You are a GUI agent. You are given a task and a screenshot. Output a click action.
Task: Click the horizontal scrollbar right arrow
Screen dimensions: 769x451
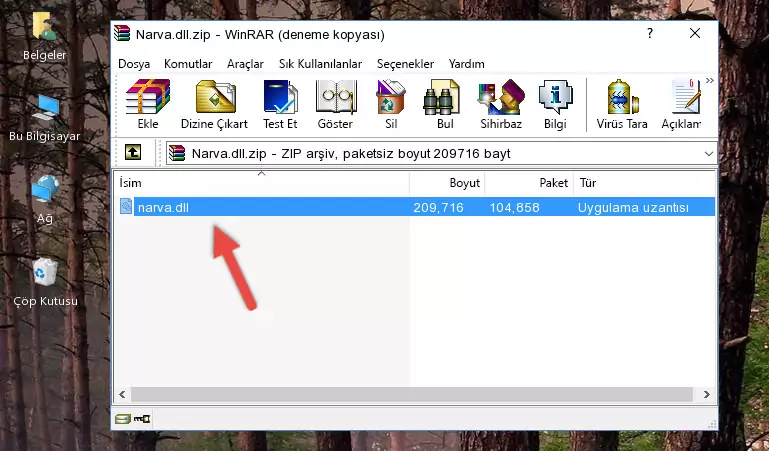click(706, 394)
